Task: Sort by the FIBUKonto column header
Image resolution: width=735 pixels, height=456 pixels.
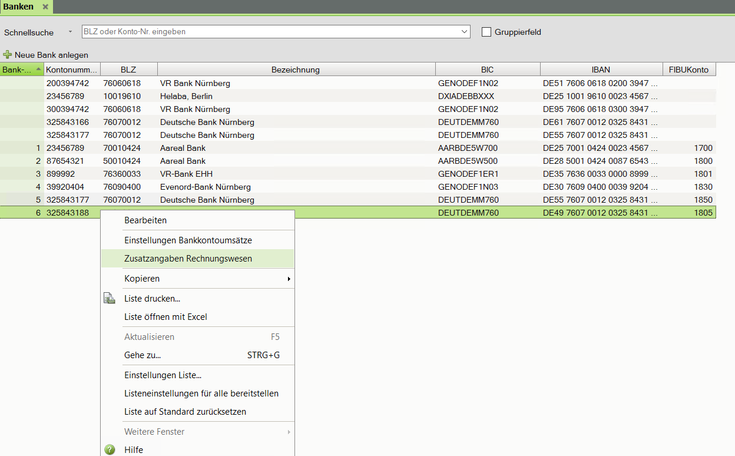Action: [689, 69]
